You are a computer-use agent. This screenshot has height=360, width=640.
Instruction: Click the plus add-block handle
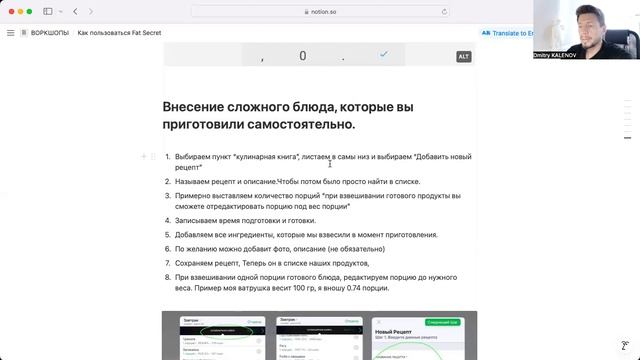[x=144, y=156]
